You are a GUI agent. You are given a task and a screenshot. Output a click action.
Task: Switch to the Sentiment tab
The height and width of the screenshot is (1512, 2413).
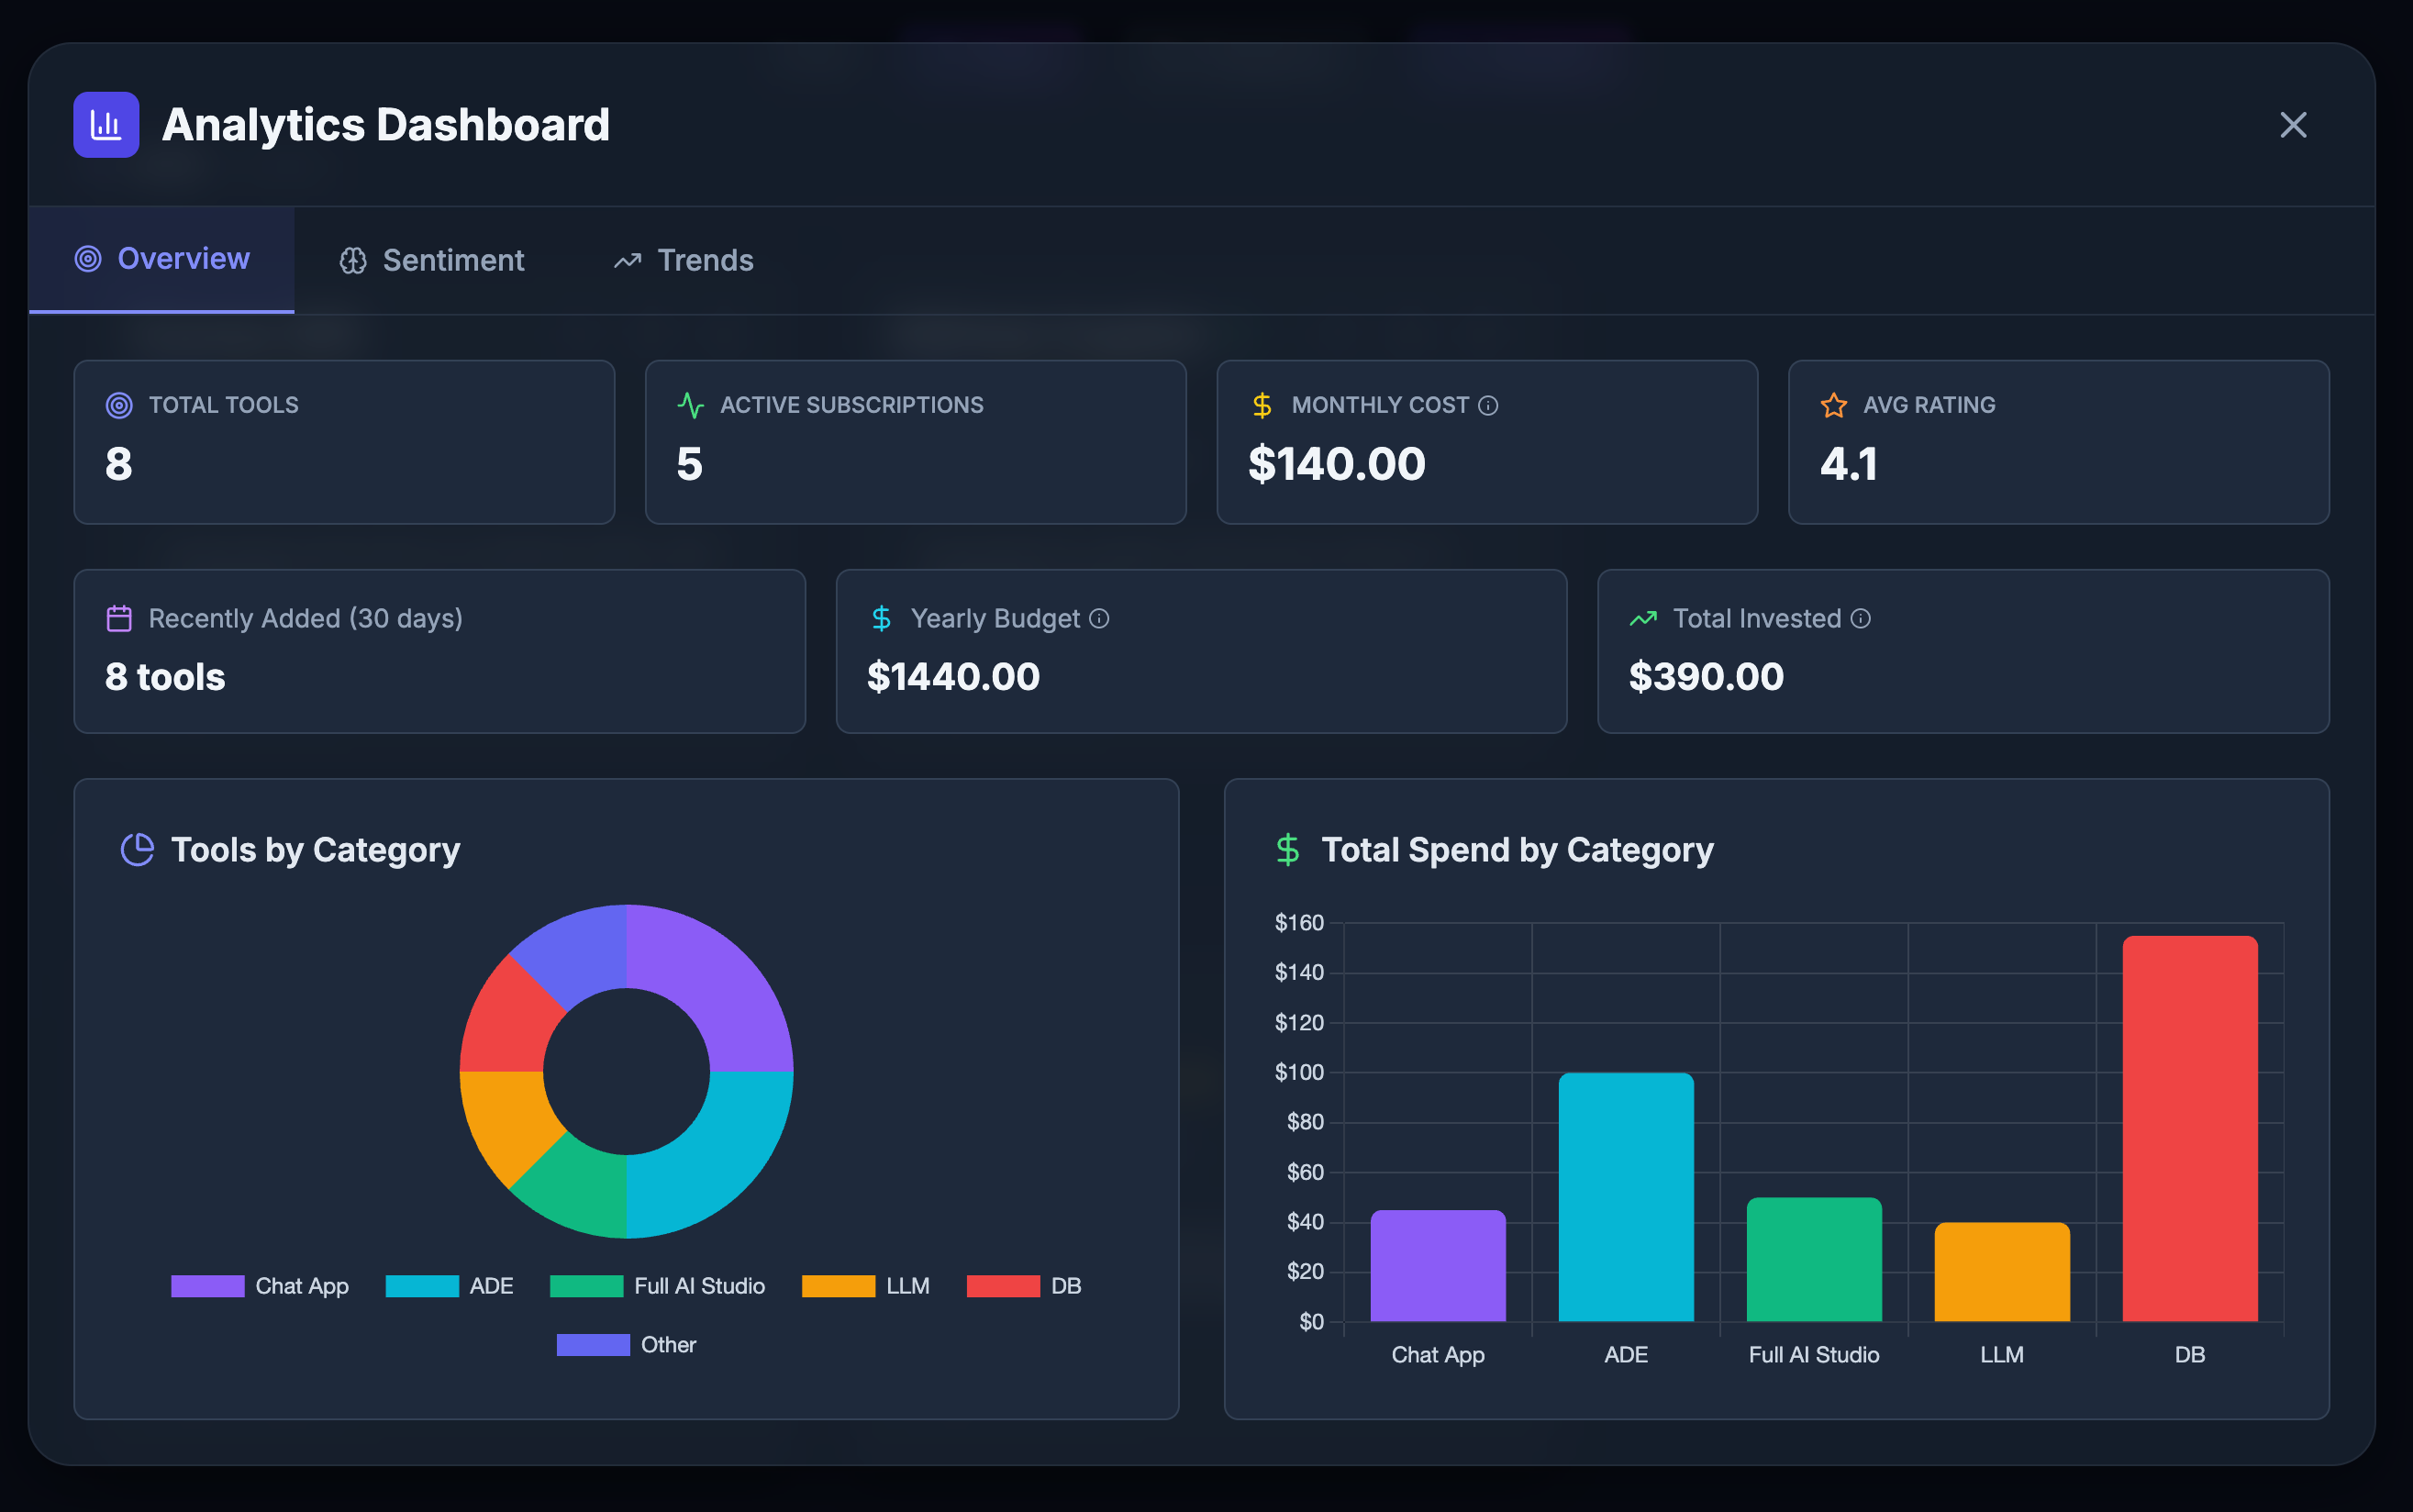(x=432, y=260)
